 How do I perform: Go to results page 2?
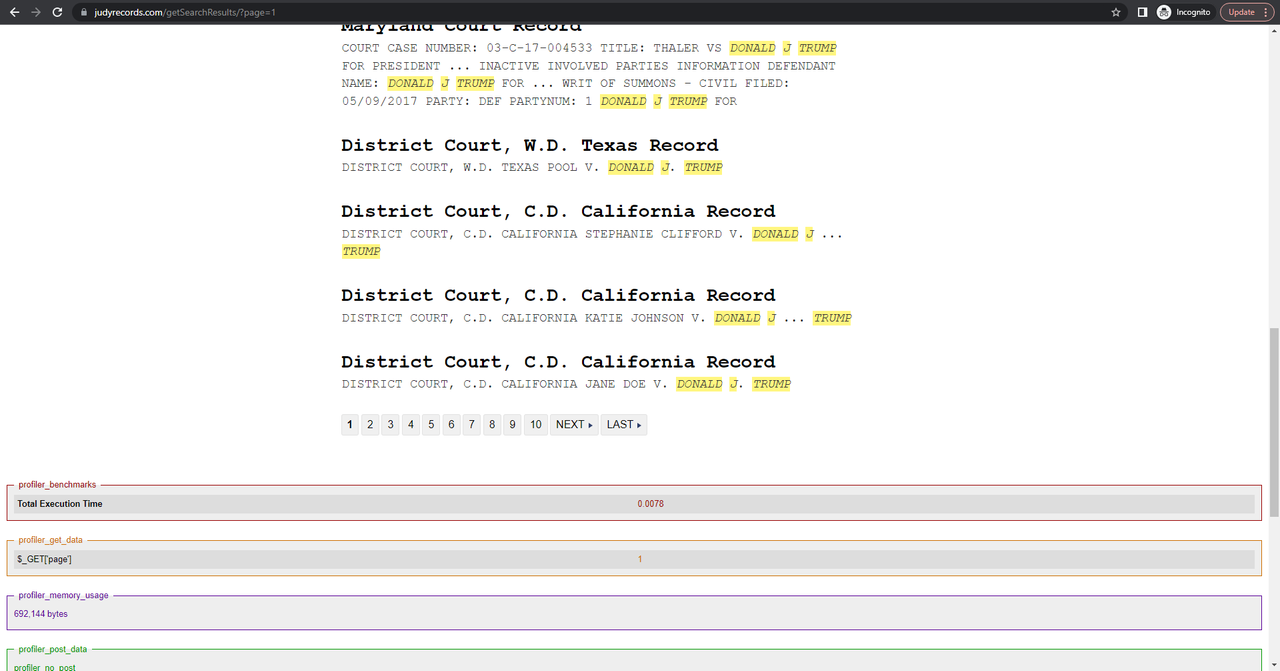pyautogui.click(x=370, y=425)
